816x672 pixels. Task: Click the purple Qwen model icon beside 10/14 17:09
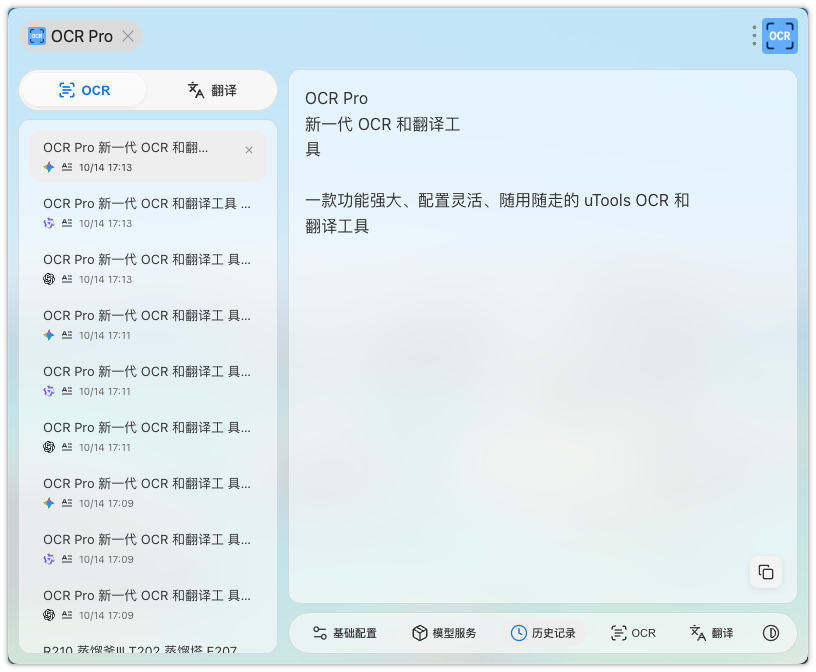tap(49, 559)
